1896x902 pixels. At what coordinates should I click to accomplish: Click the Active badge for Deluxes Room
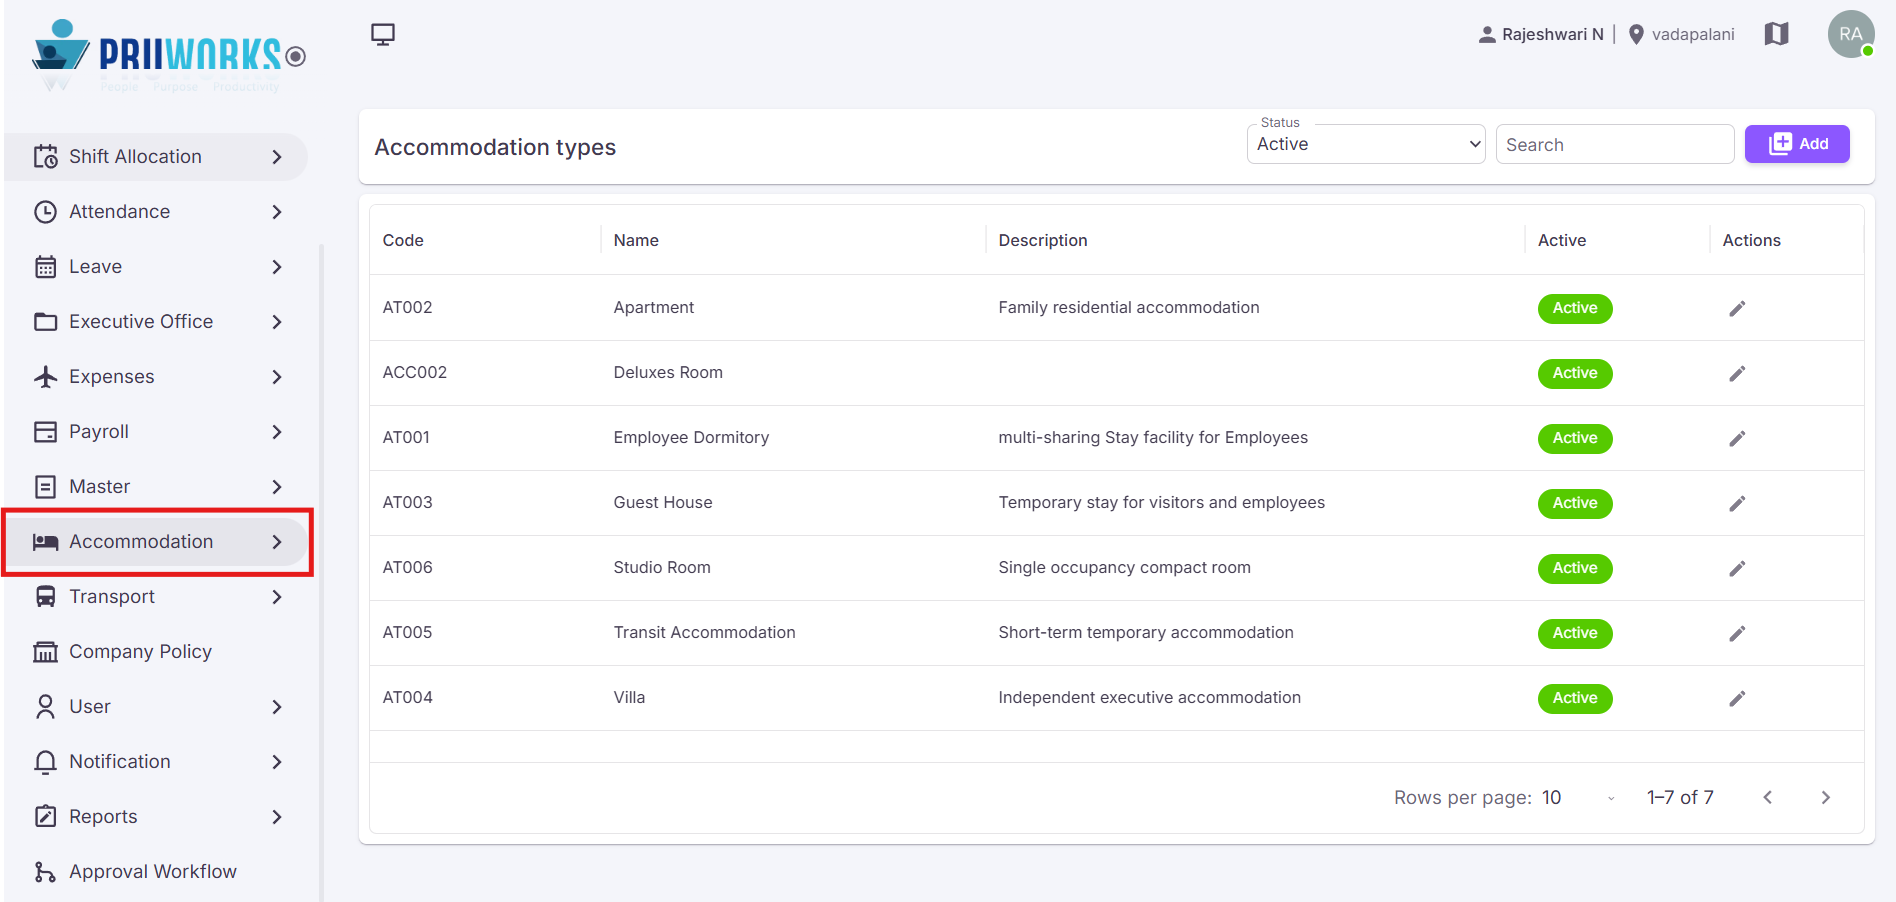pyautogui.click(x=1575, y=373)
